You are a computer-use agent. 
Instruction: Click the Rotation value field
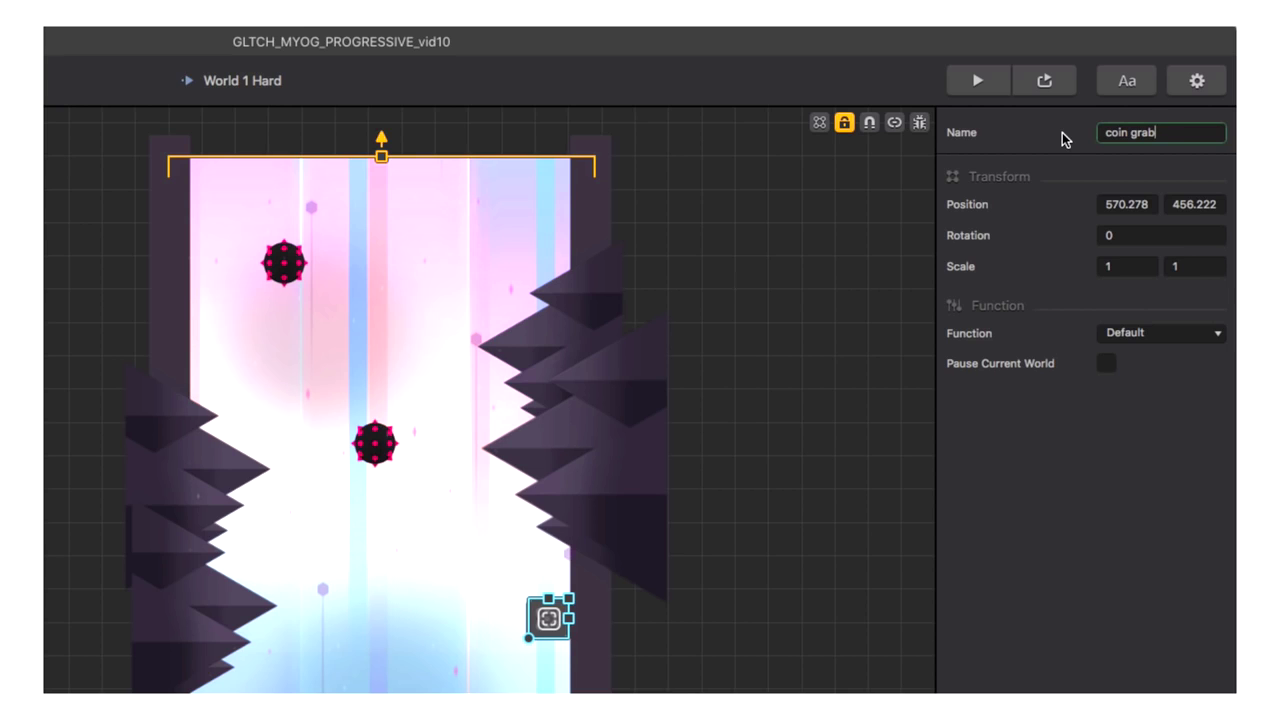pyautogui.click(x=1161, y=236)
